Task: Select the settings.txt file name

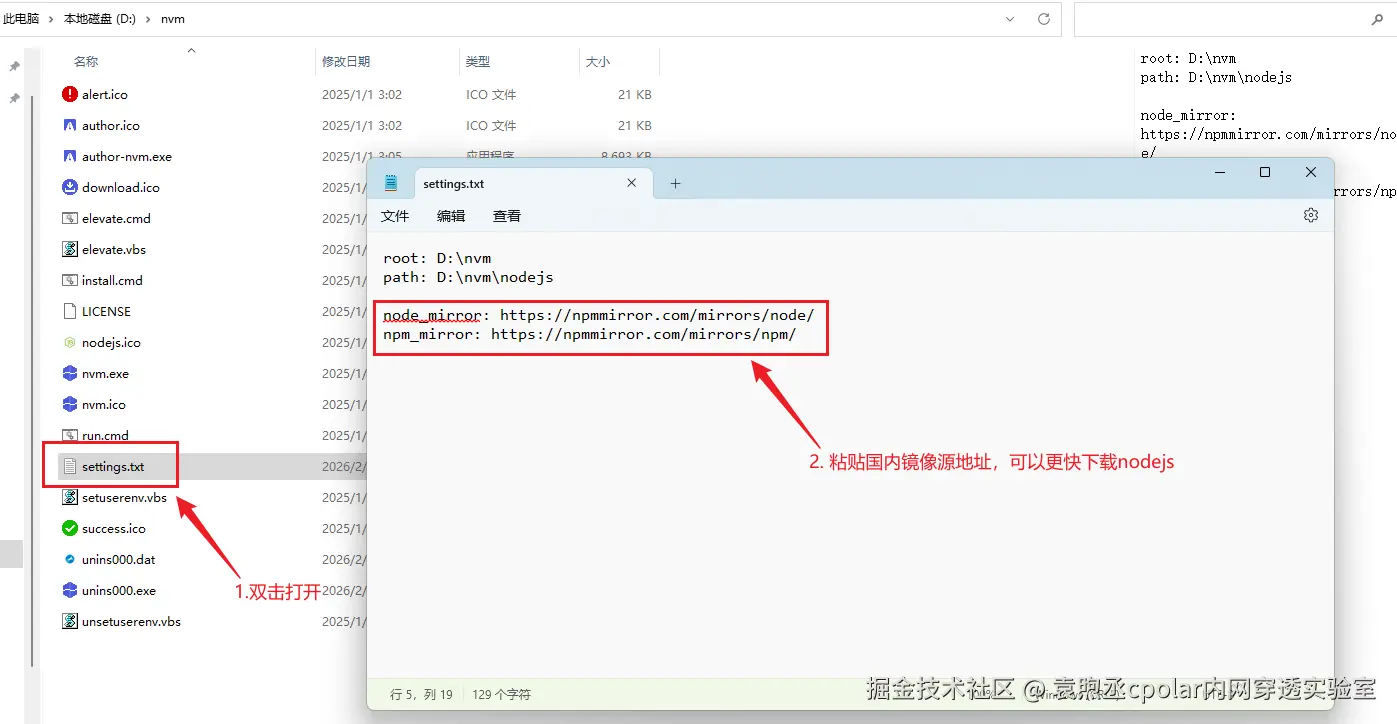Action: tap(113, 467)
